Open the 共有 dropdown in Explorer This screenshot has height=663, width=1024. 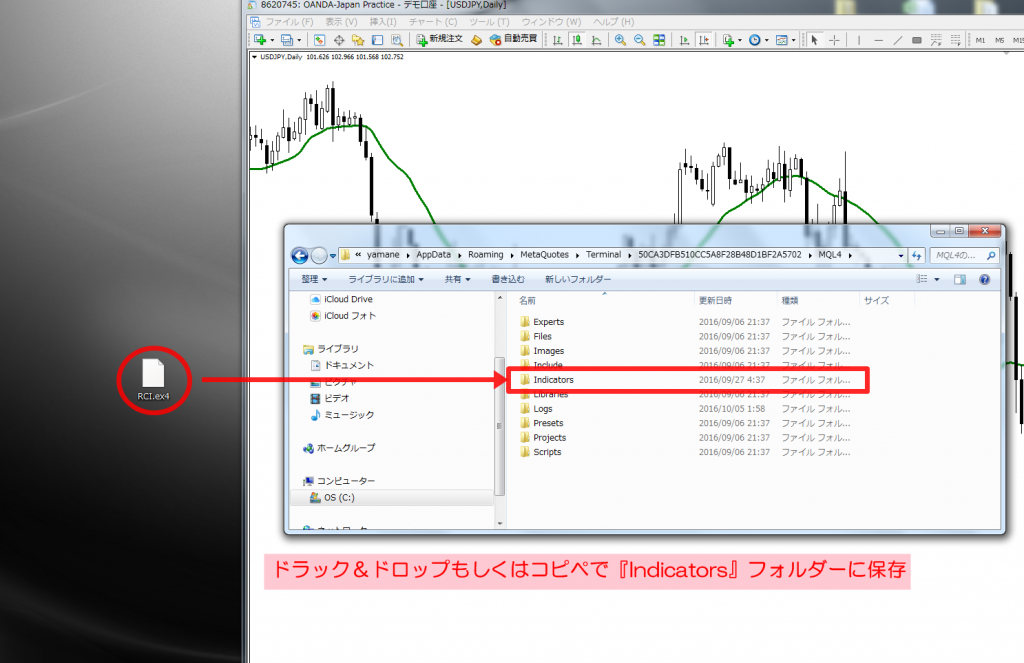(x=457, y=280)
